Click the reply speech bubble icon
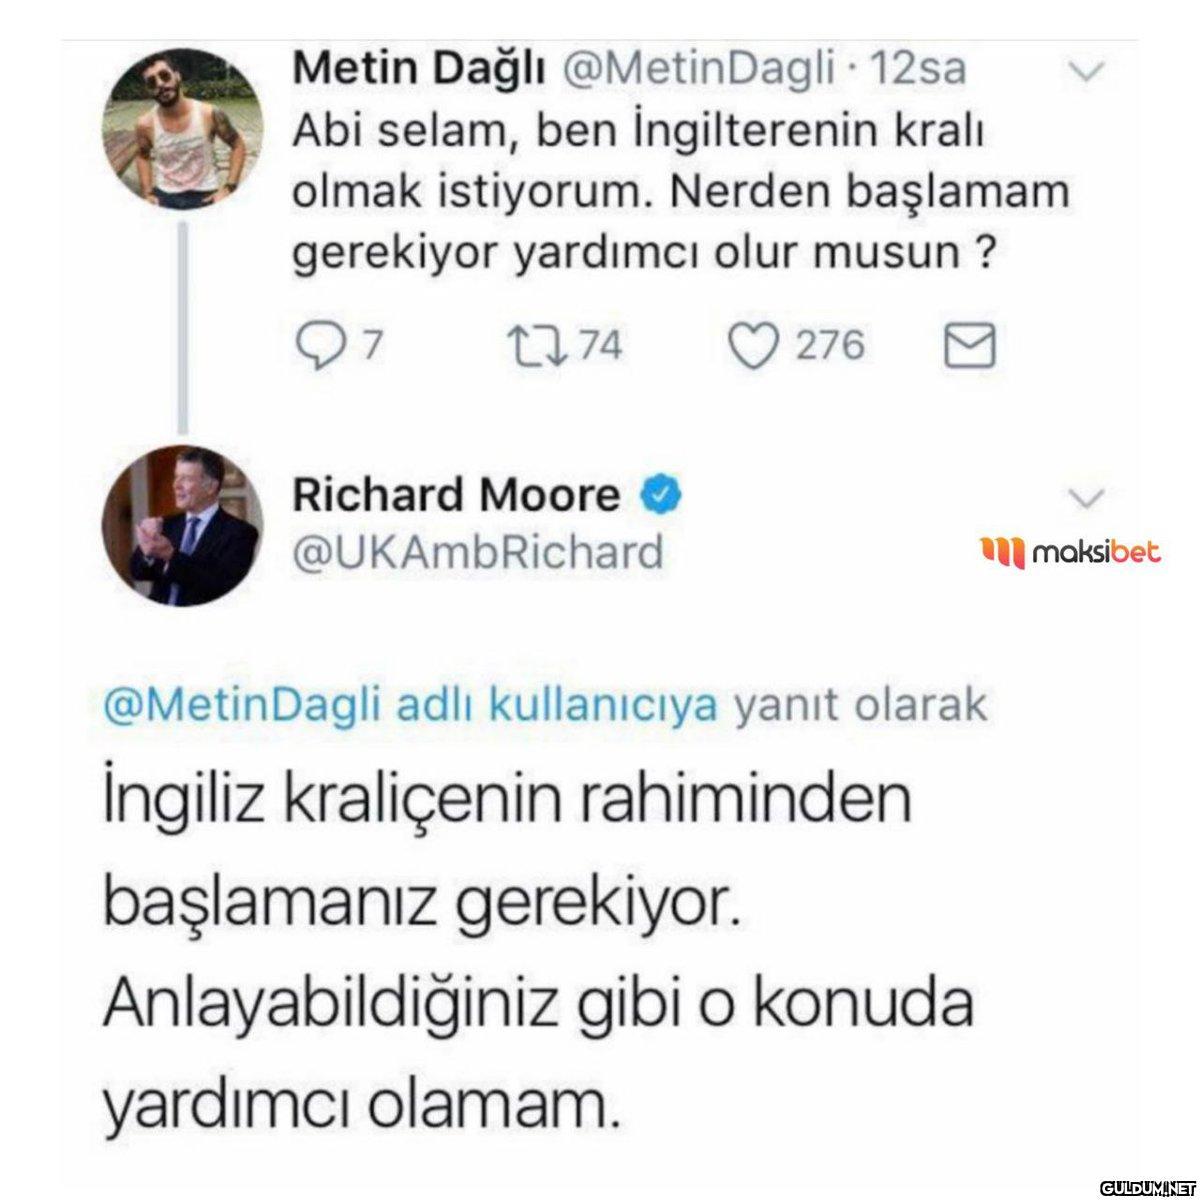 (x=322, y=346)
